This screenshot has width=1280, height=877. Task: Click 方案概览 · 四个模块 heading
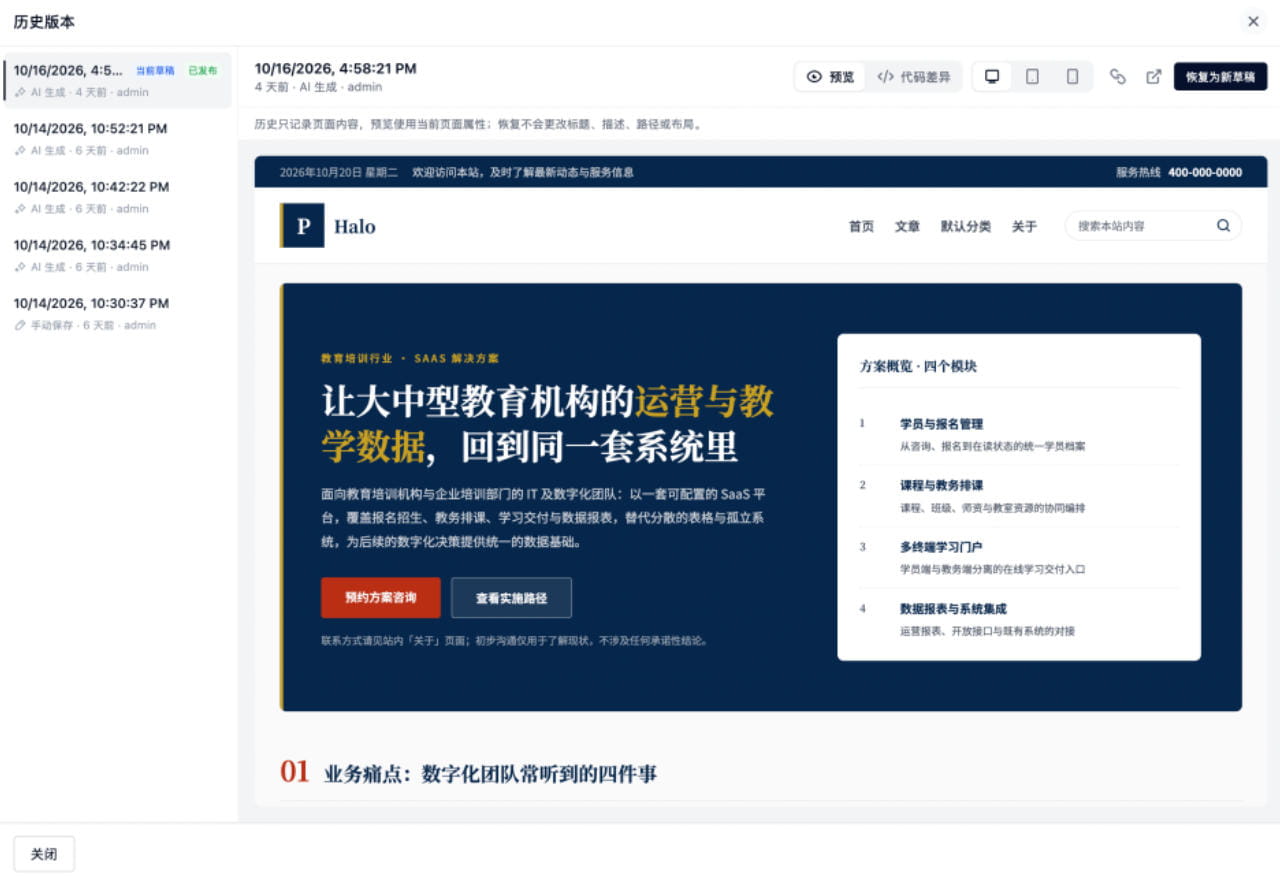pos(918,366)
